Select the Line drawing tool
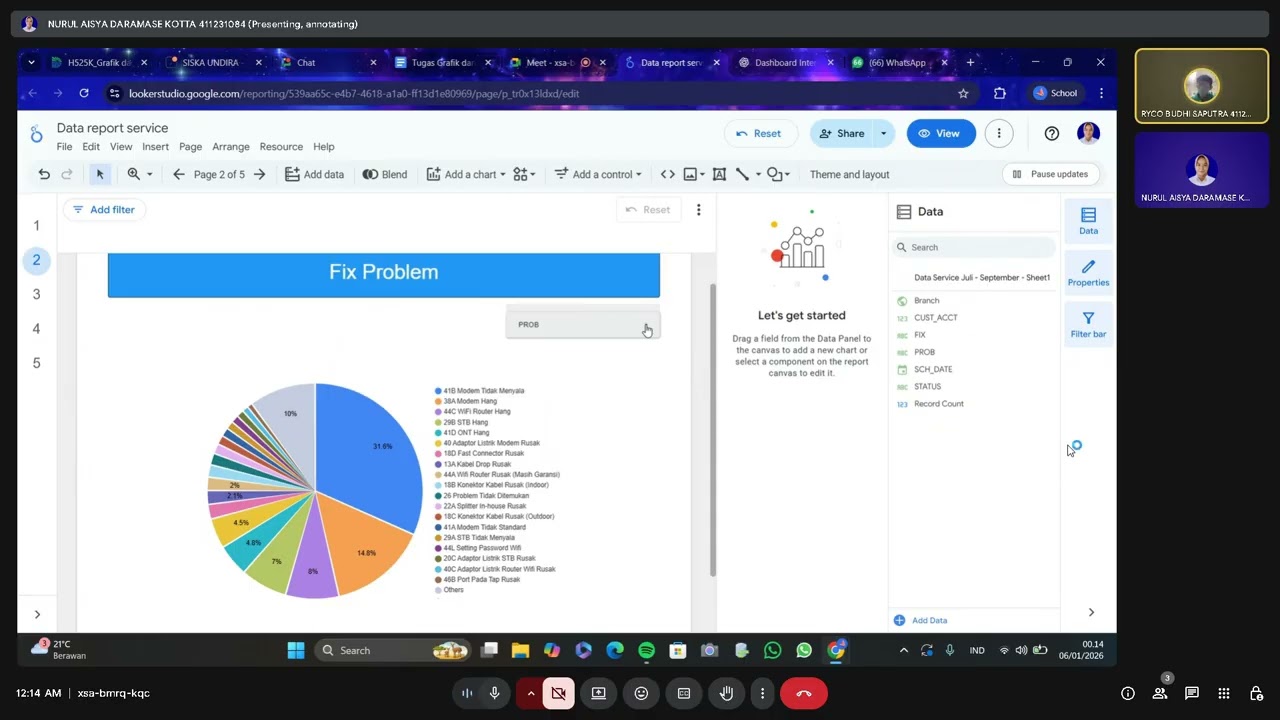This screenshot has height=720, width=1280. pyautogui.click(x=742, y=174)
